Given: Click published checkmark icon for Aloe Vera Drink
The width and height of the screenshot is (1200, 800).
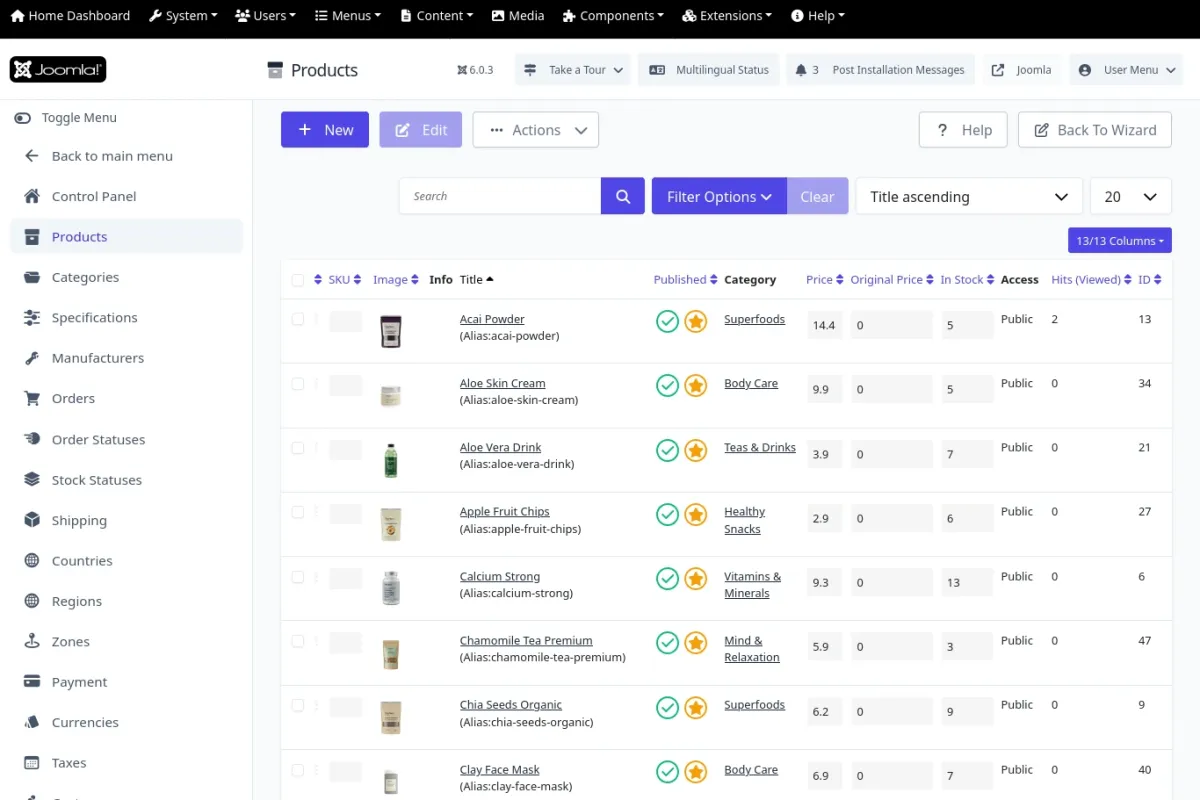Looking at the screenshot, I should (x=667, y=450).
